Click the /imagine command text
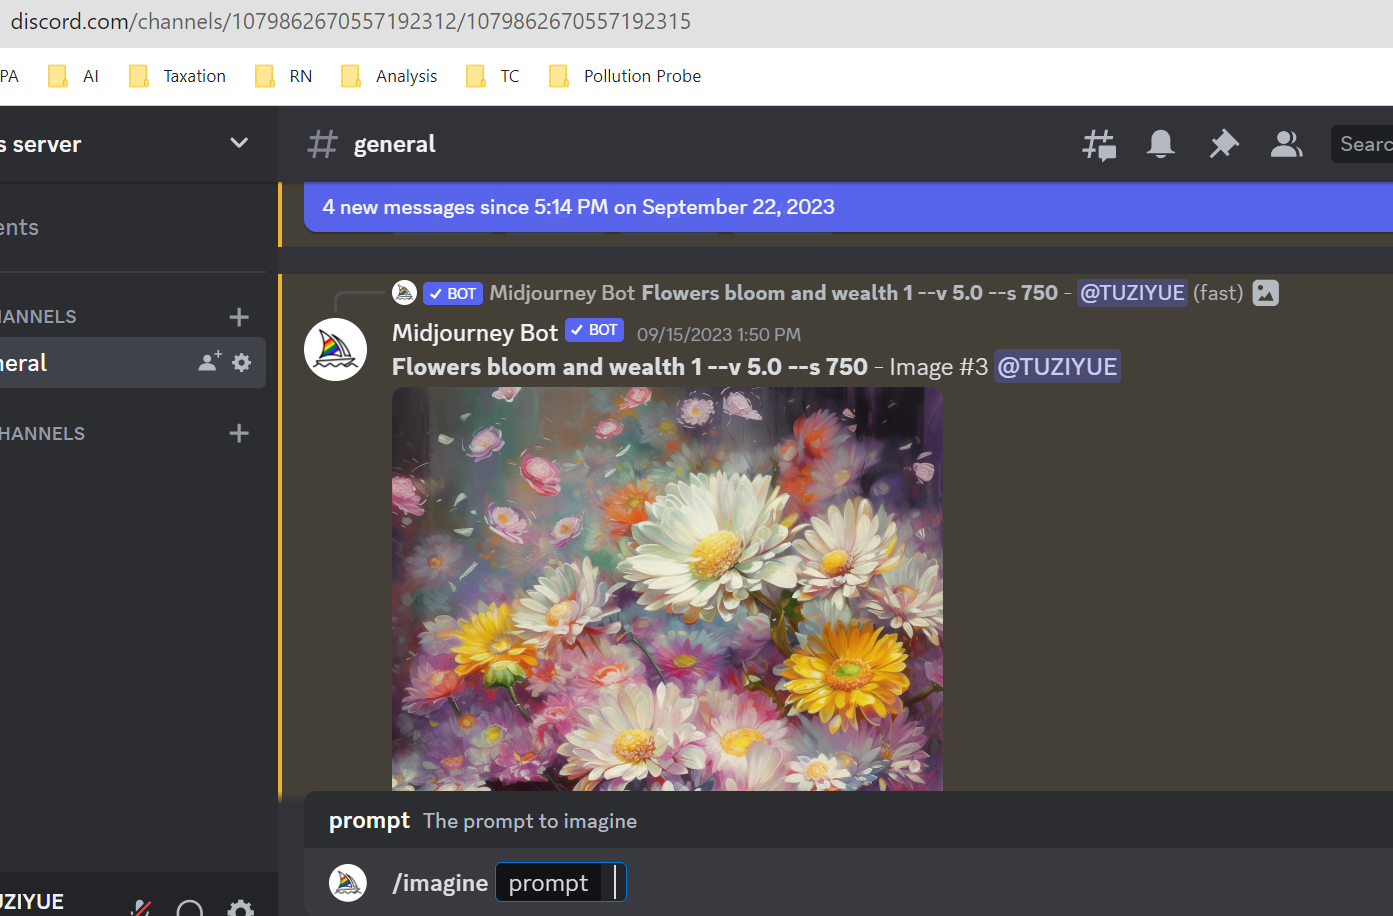The image size is (1393, 916). pos(440,883)
